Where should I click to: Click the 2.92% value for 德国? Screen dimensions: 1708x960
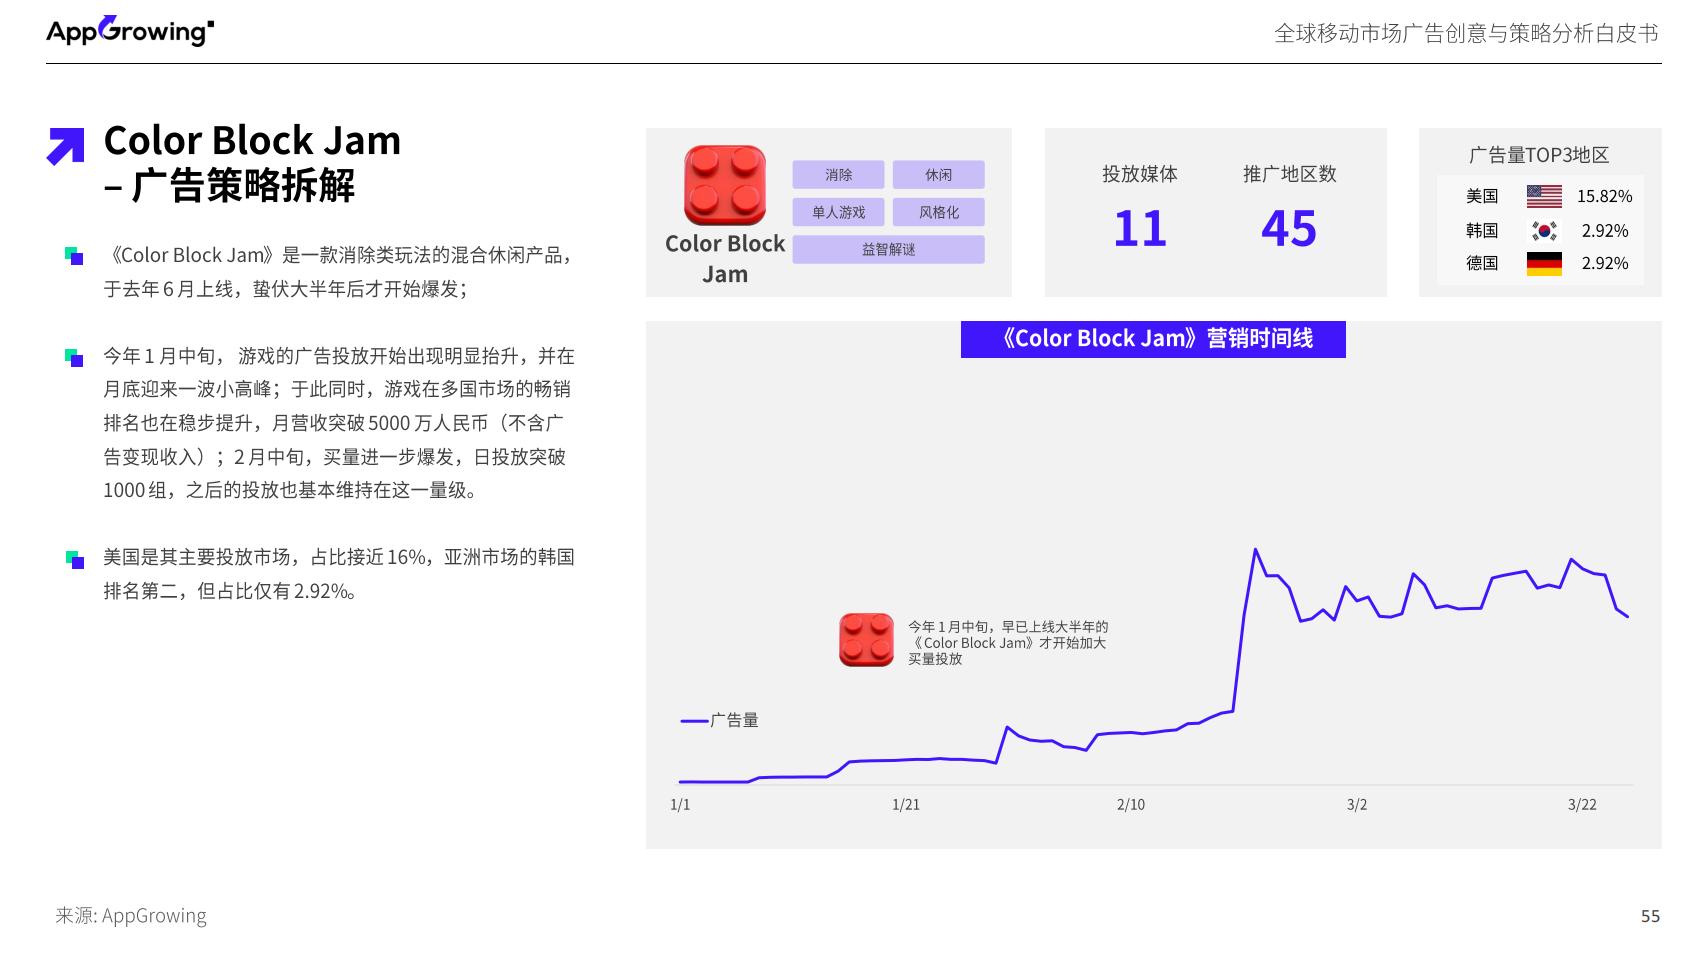[x=1604, y=264]
